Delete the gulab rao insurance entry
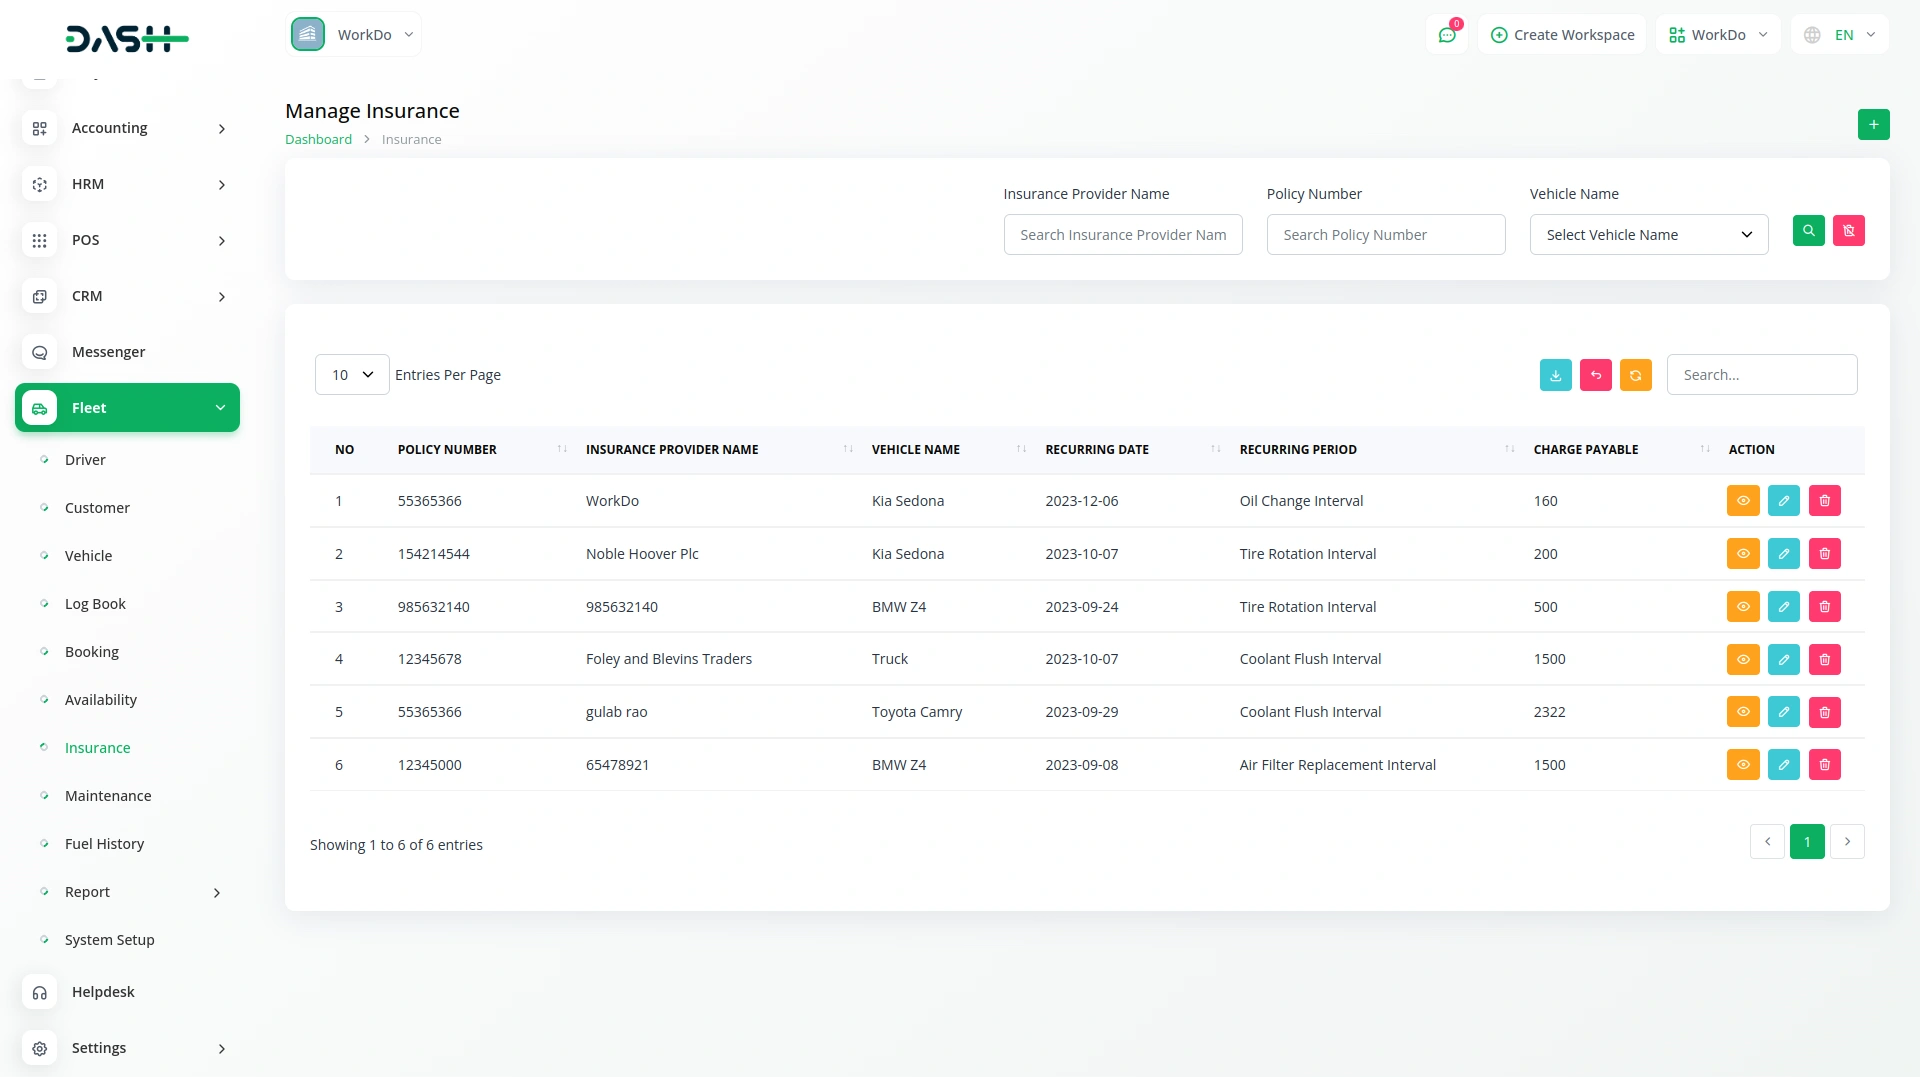 (1824, 712)
